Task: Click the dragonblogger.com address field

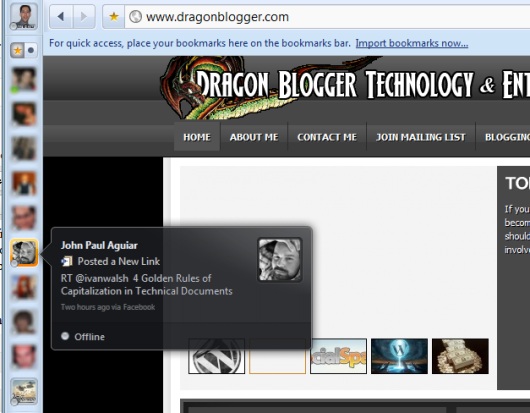Action: pyautogui.click(x=327, y=17)
